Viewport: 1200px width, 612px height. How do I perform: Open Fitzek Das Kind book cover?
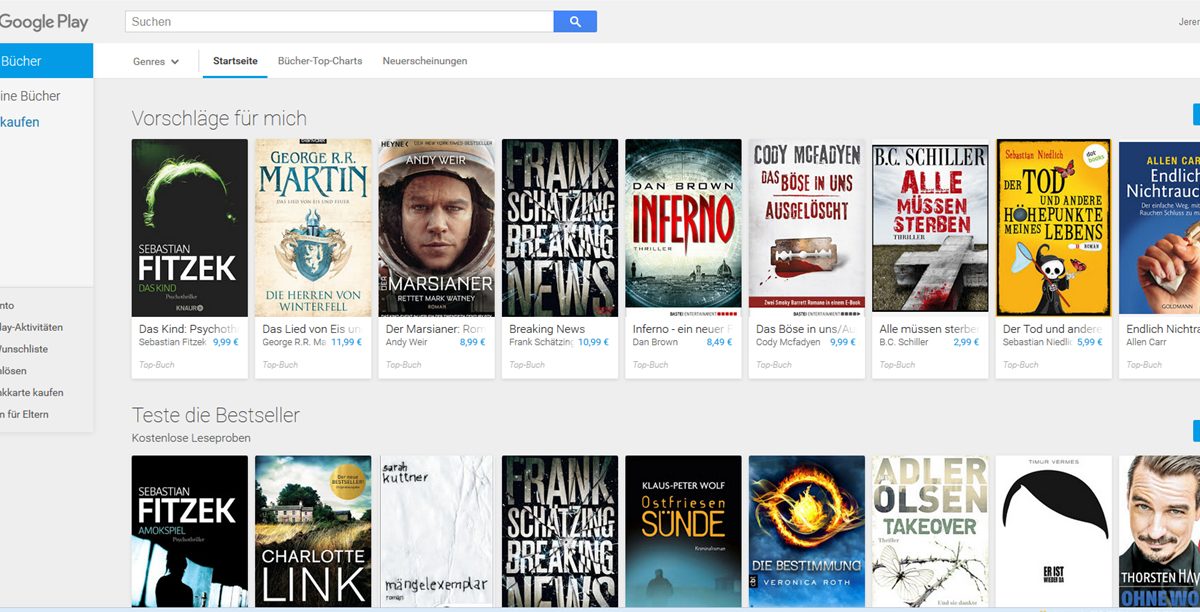(190, 228)
